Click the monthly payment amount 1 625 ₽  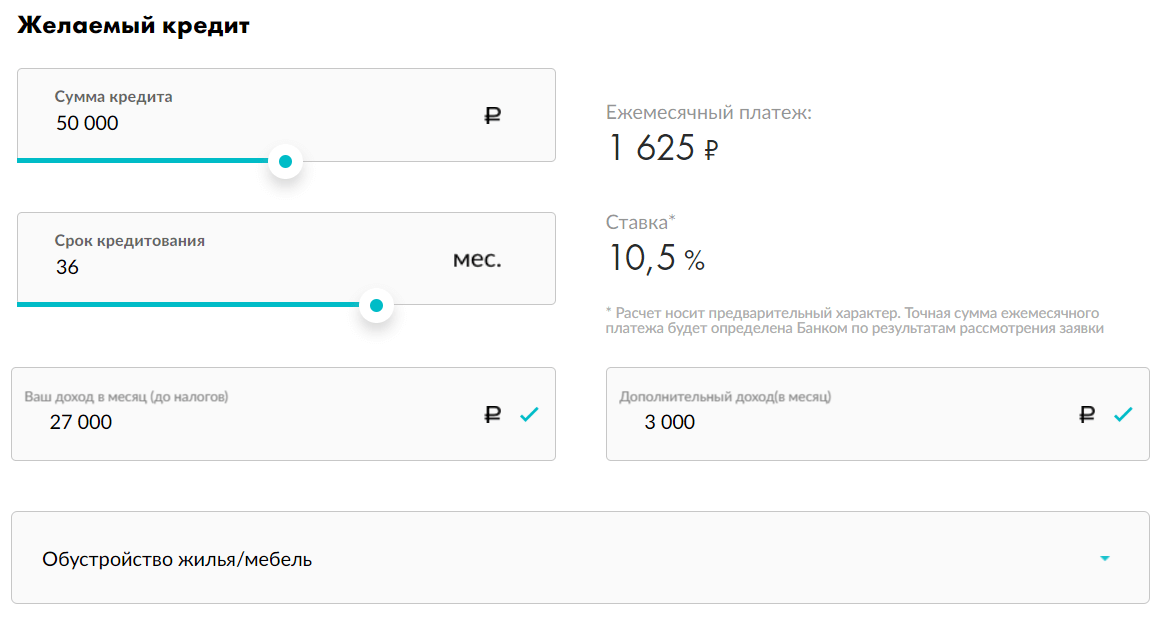tap(663, 148)
